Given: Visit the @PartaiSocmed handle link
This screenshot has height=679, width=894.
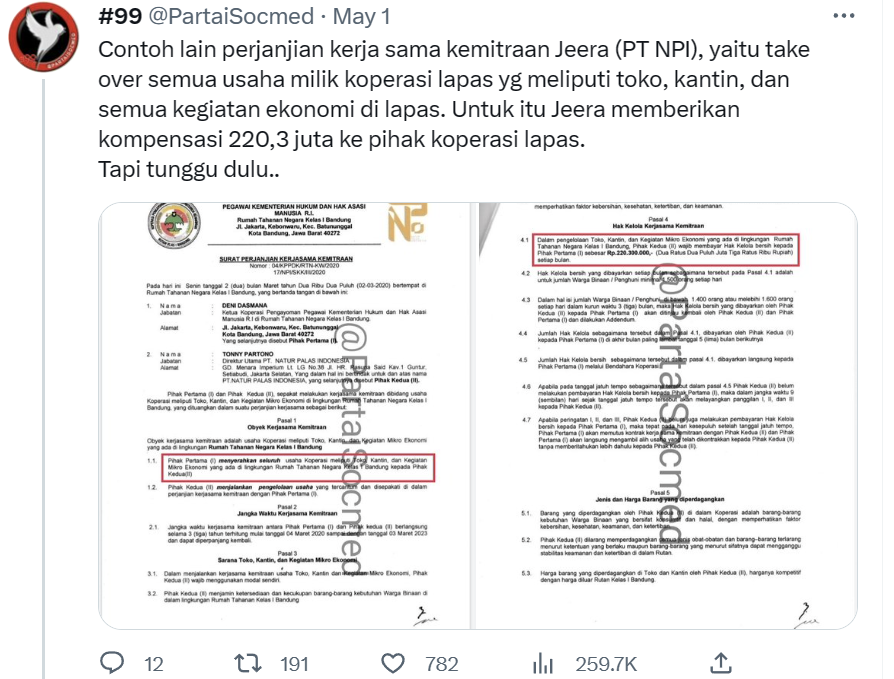Looking at the screenshot, I should pyautogui.click(x=231, y=17).
